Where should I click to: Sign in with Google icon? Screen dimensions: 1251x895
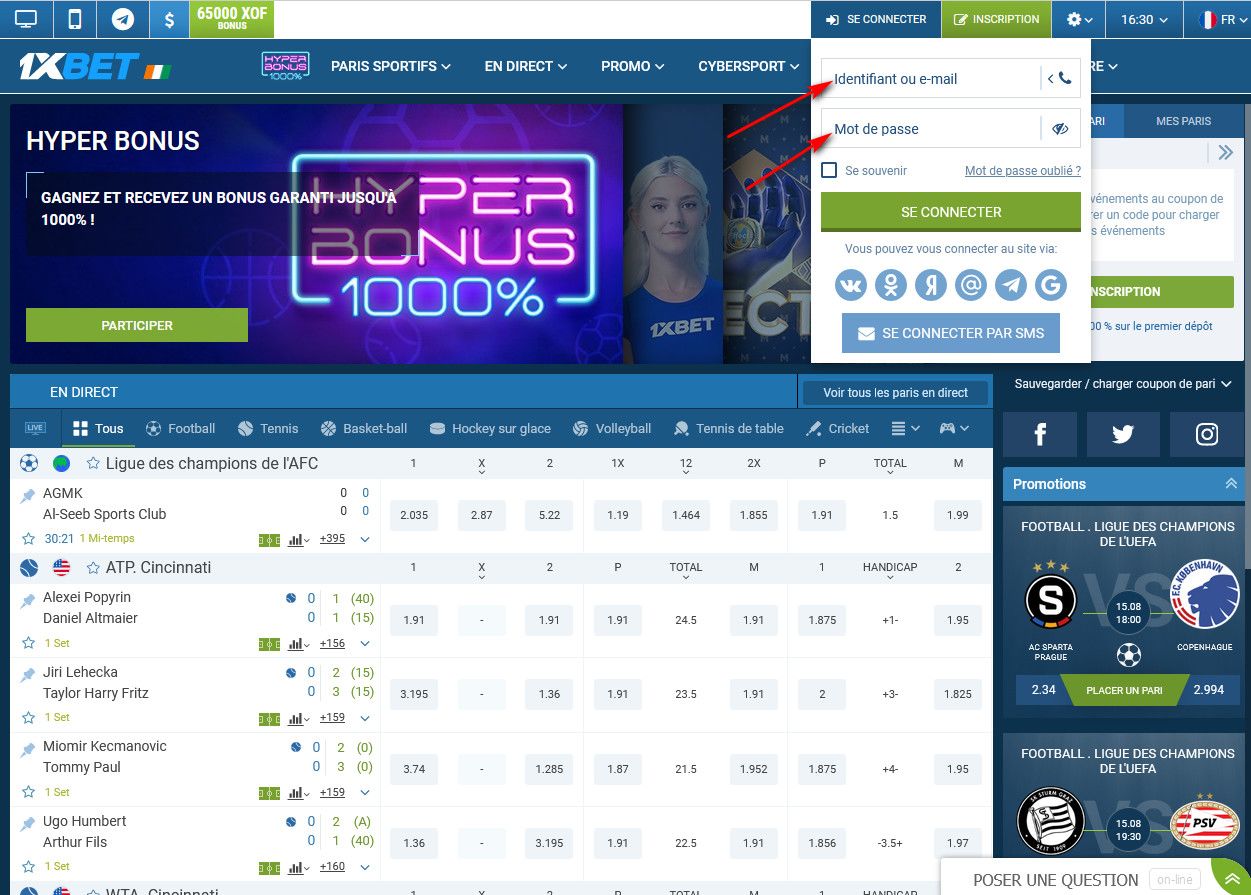click(1050, 285)
